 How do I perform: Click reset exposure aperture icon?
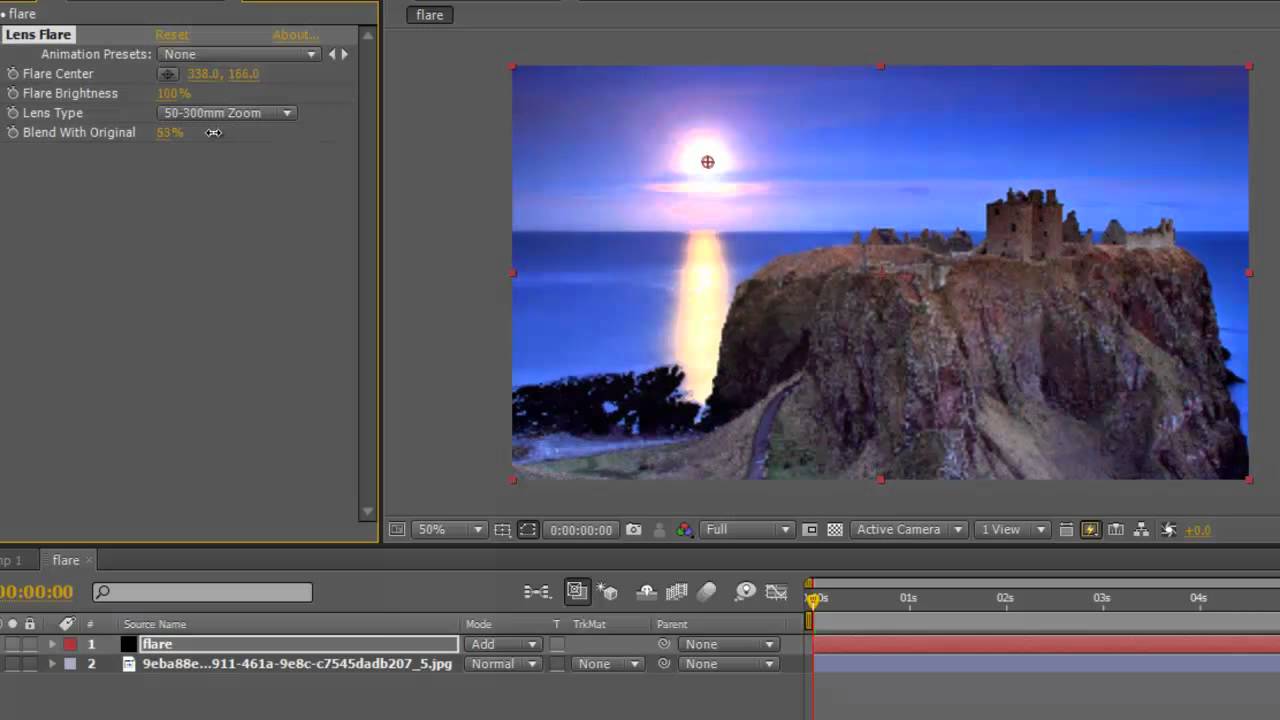(1168, 530)
